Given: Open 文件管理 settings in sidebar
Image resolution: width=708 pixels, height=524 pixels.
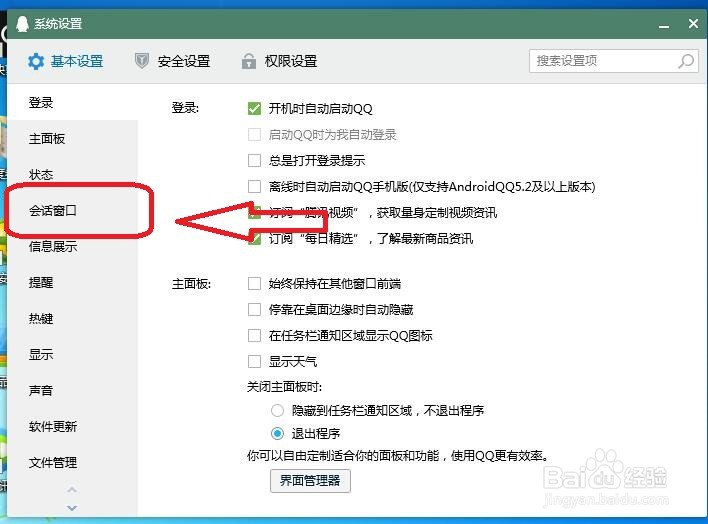Looking at the screenshot, I should (x=72, y=463).
